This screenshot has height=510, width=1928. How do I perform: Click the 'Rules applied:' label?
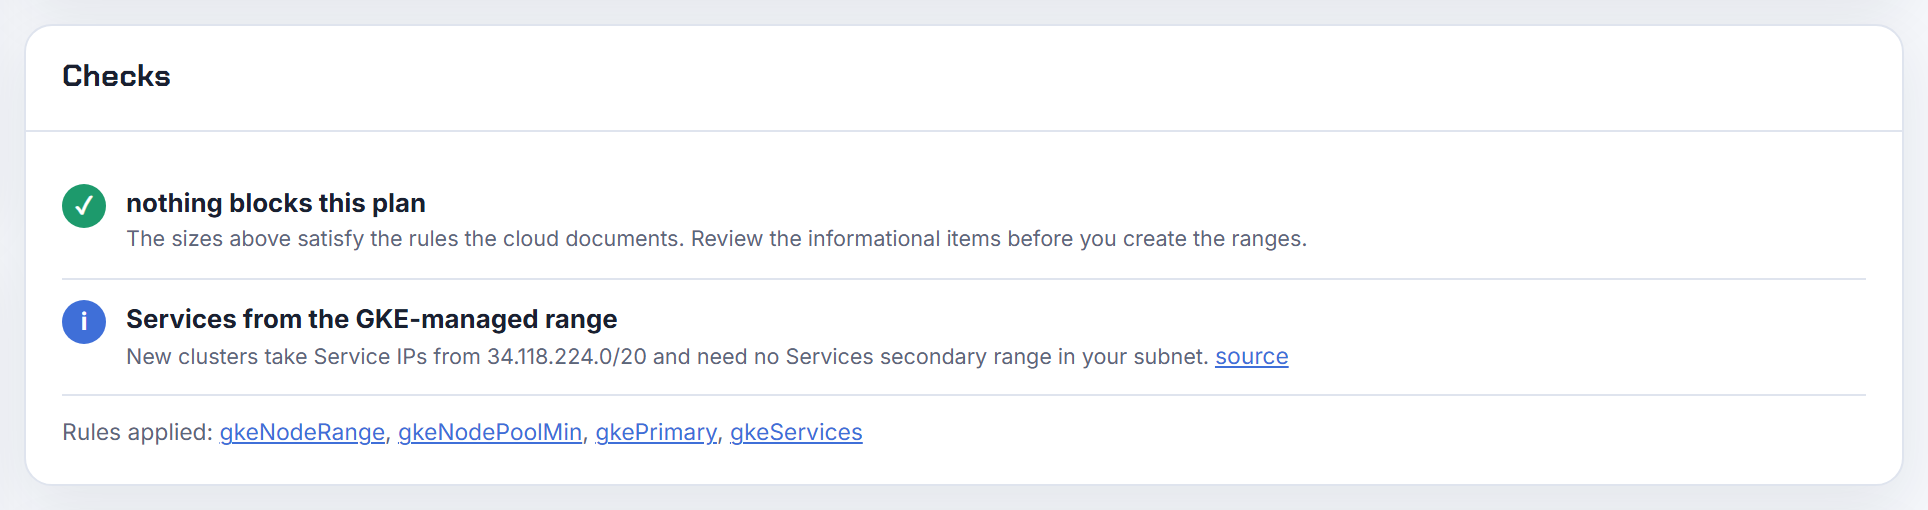[x=137, y=432]
